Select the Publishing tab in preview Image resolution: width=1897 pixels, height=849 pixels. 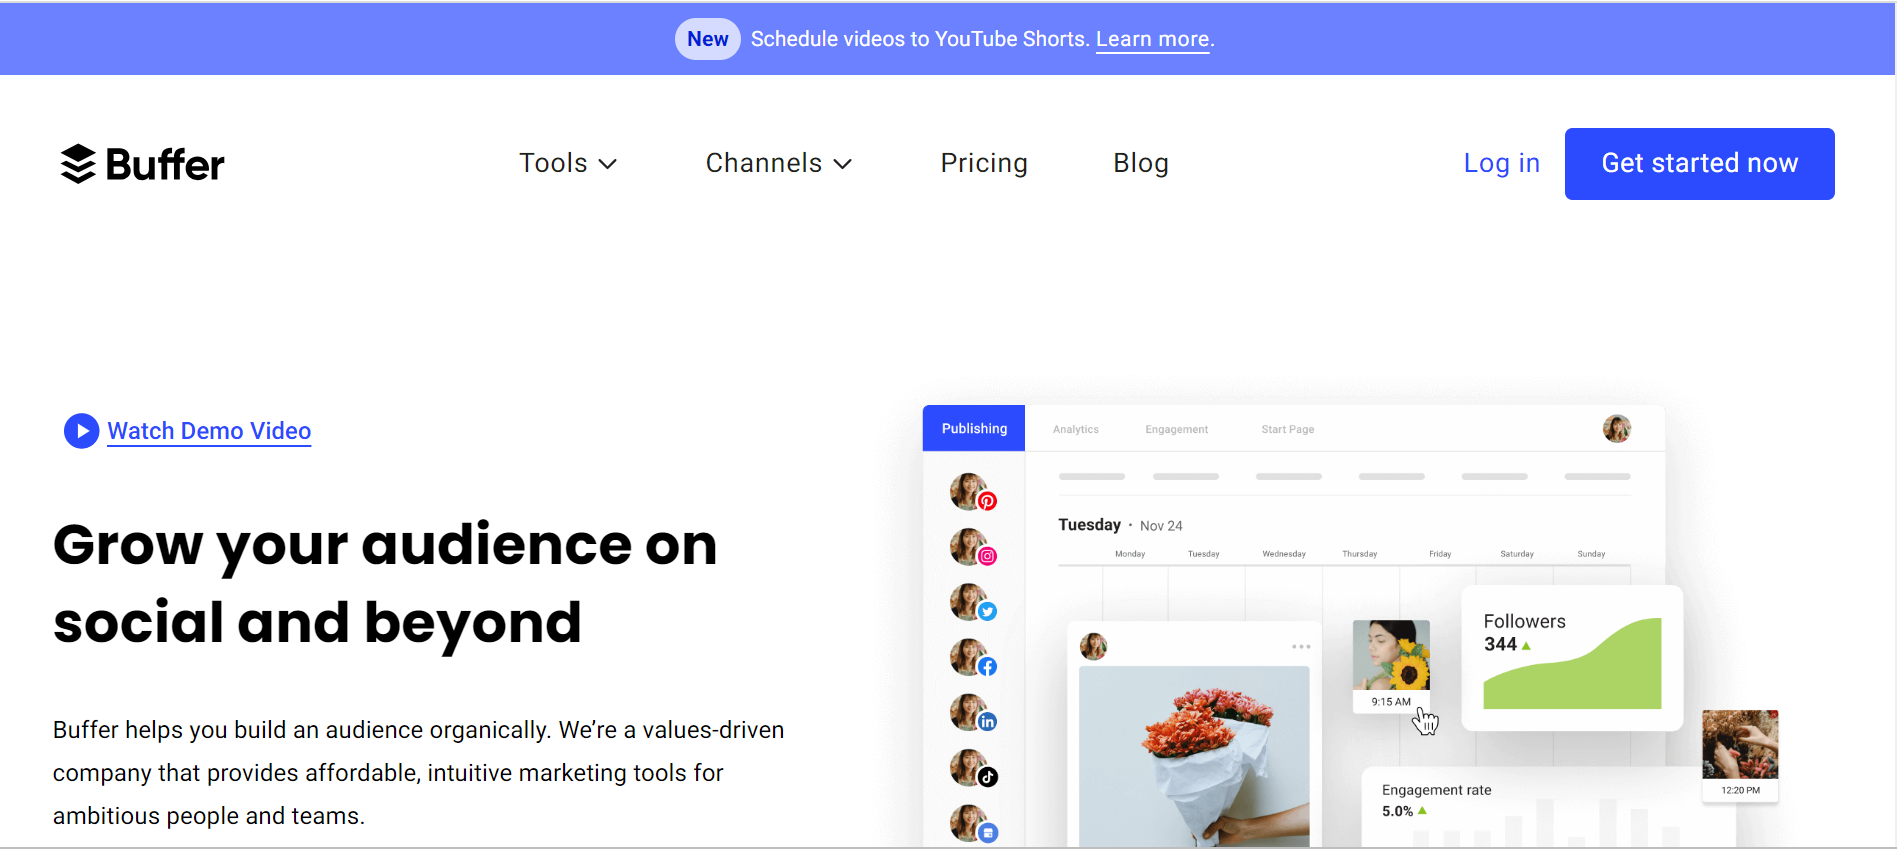pos(974,428)
